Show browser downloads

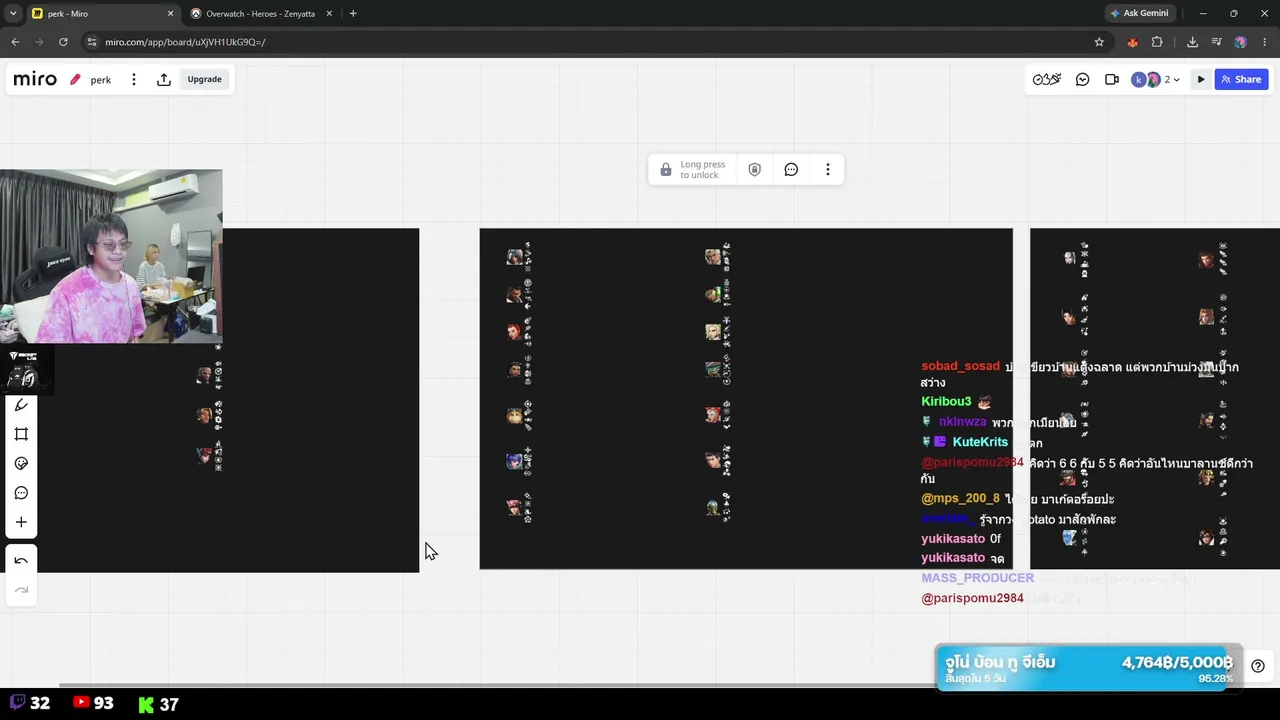(1192, 42)
